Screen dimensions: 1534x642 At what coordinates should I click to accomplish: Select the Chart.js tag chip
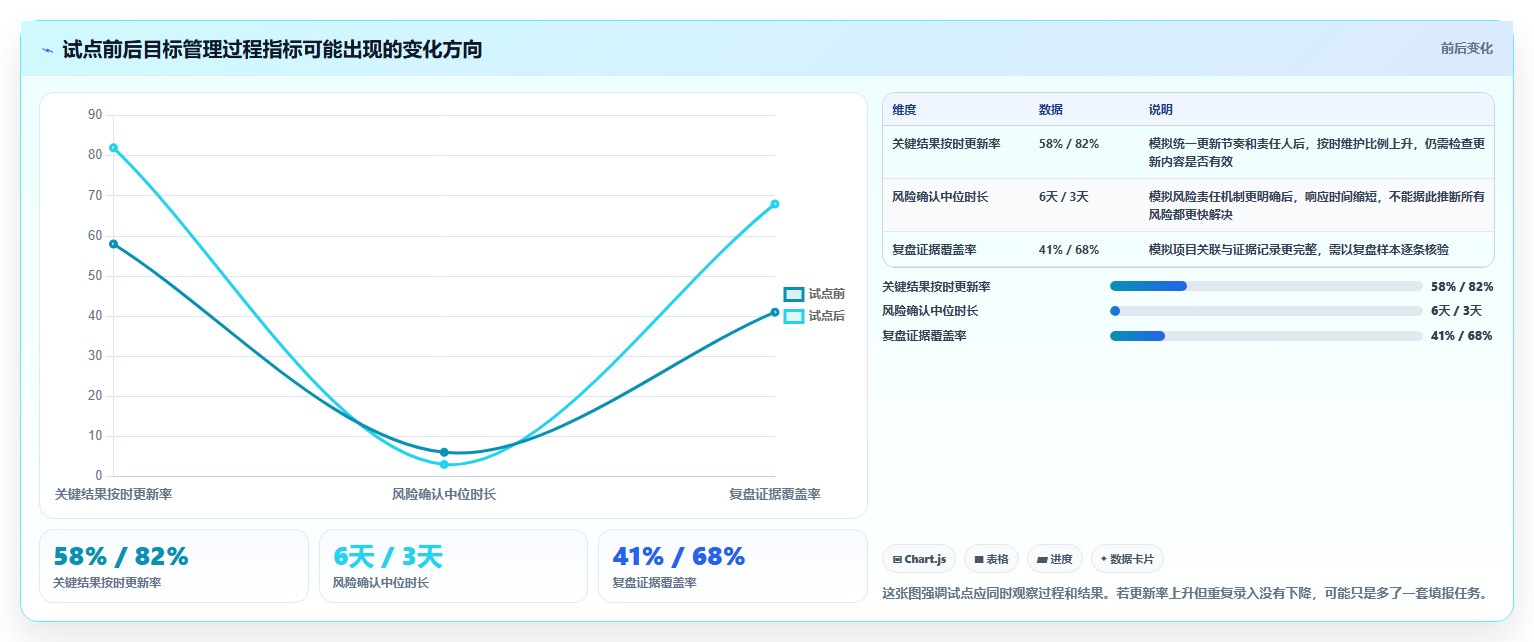pos(919,559)
